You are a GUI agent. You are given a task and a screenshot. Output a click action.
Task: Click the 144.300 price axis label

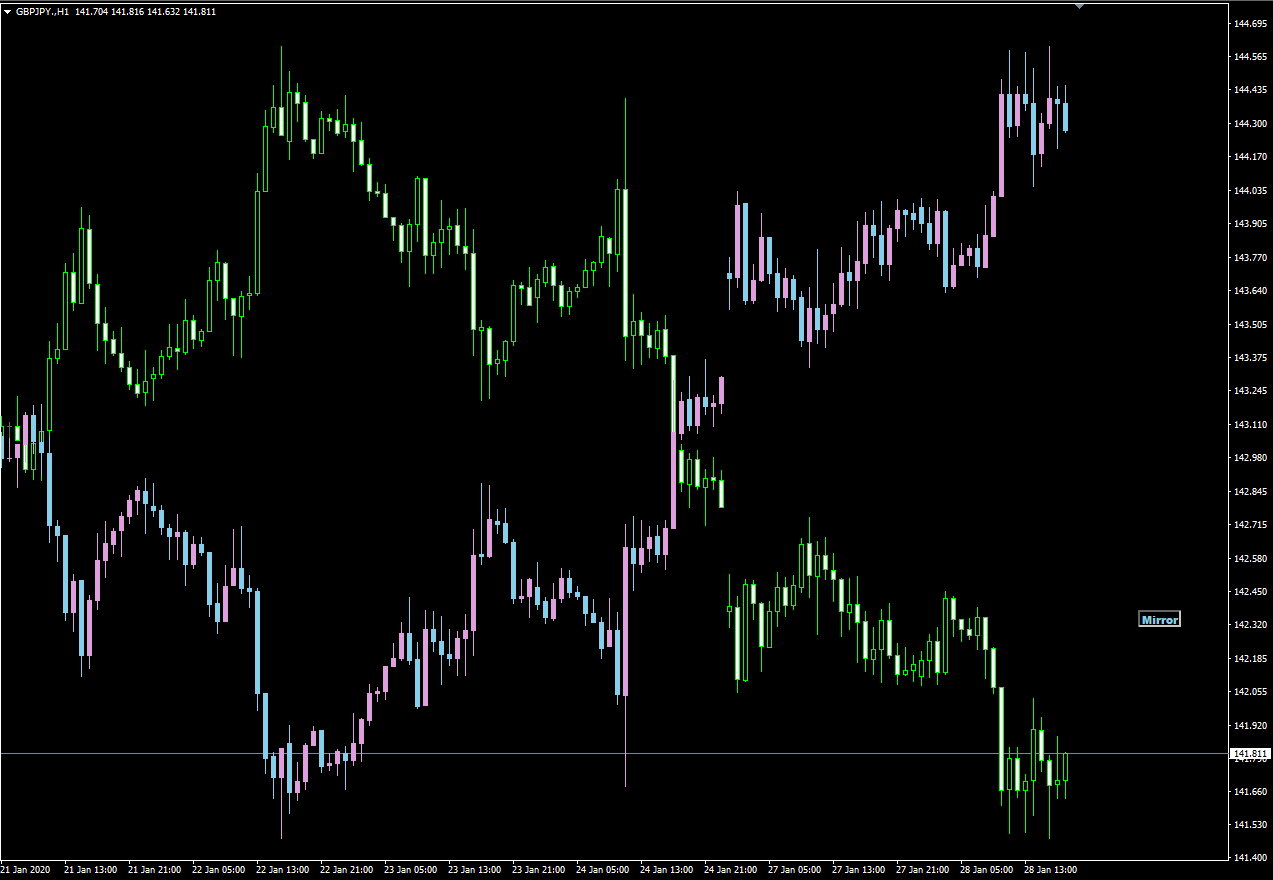pyautogui.click(x=1251, y=123)
